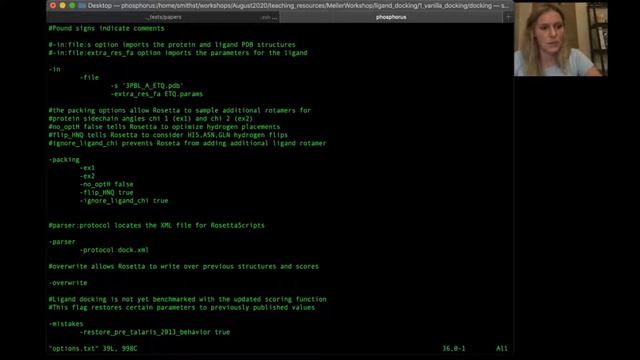Click the '-parser' option line
This screenshot has width=640, height=360.
click(x=62, y=242)
